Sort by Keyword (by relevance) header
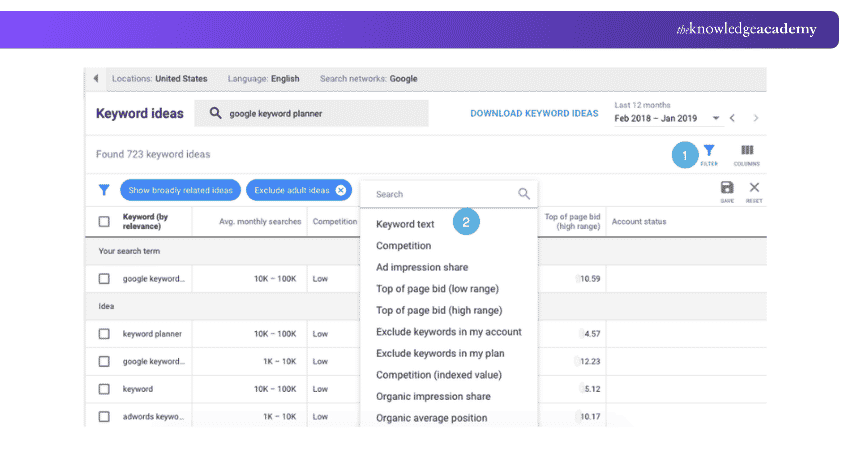The width and height of the screenshot is (850, 450). coord(145,221)
